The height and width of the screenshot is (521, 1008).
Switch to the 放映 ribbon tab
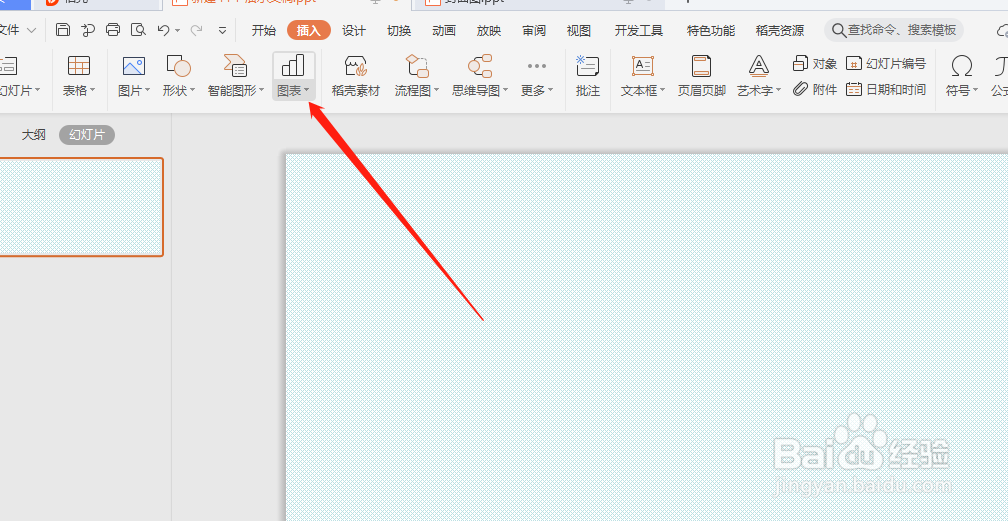pyautogui.click(x=489, y=30)
